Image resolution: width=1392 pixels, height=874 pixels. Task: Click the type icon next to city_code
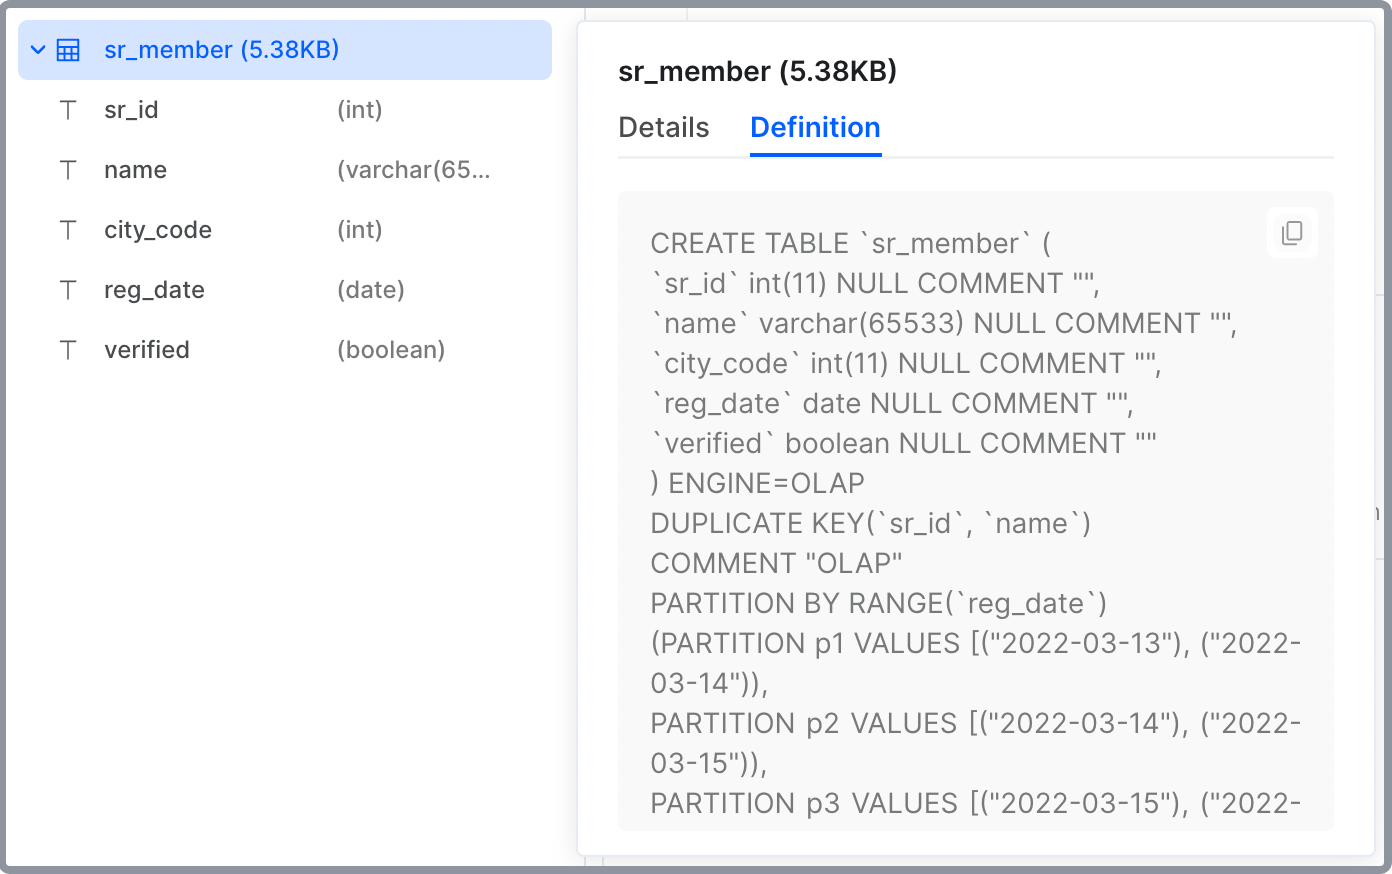pos(68,230)
